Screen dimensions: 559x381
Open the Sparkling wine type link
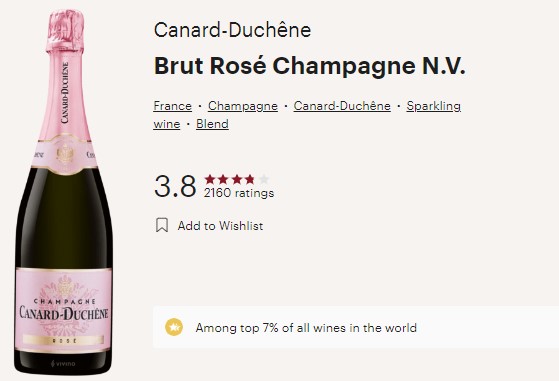coord(434,106)
